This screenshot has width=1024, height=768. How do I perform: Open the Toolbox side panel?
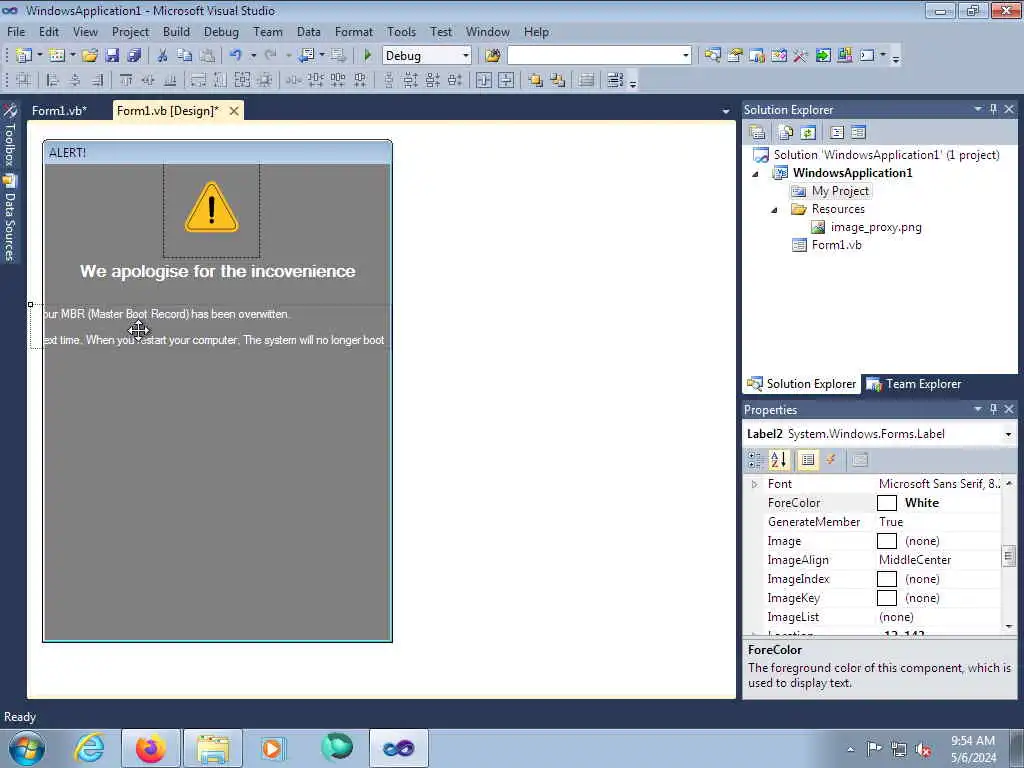pos(10,135)
